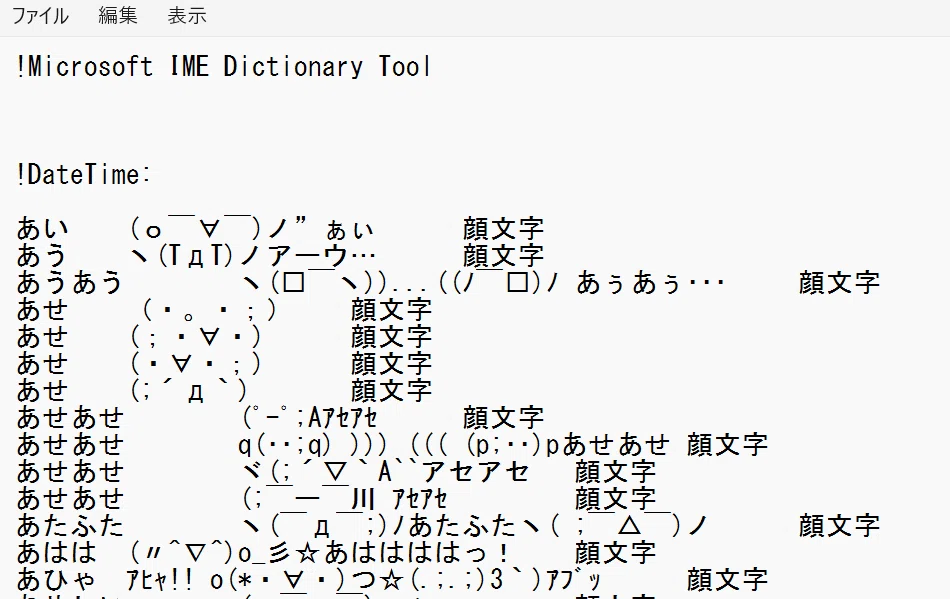The width and height of the screenshot is (950, 599).
Task: Click the kaomoji containing '川 ｱｾｱｾ'
Action: click(344, 498)
